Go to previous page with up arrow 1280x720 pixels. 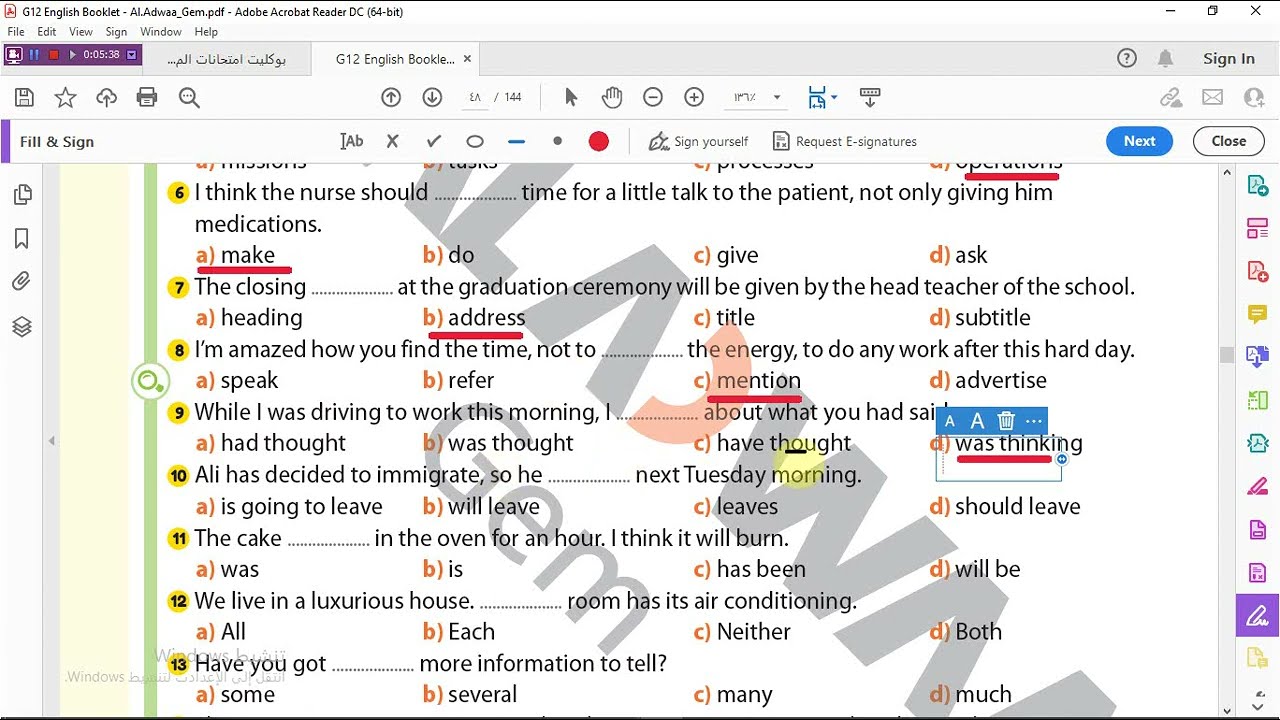tap(391, 97)
